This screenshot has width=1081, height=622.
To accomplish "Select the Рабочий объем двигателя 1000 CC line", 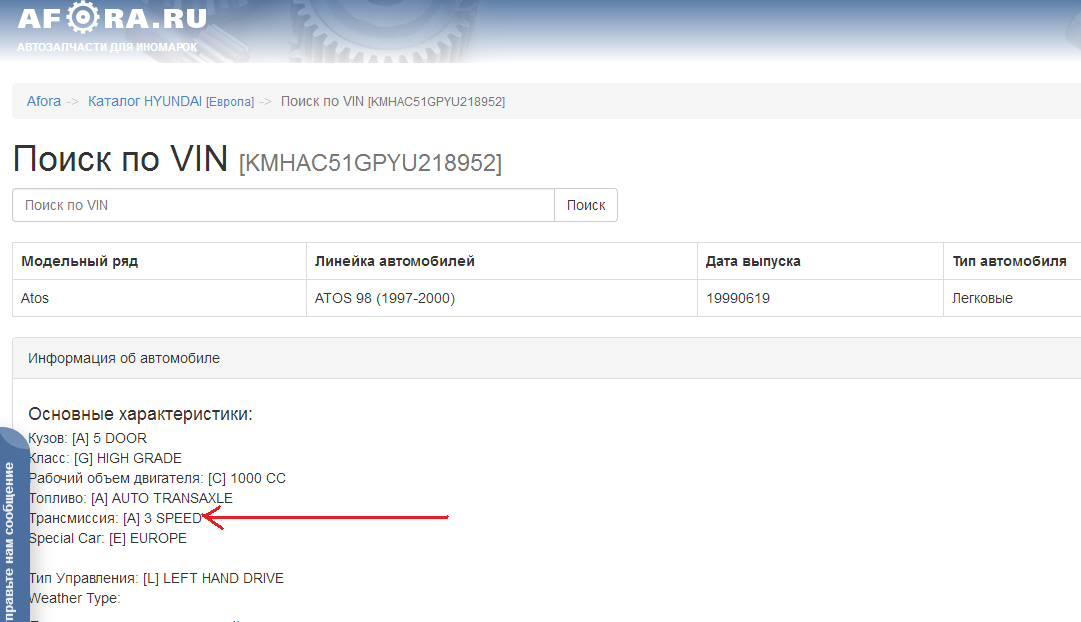I will pyautogui.click(x=157, y=478).
